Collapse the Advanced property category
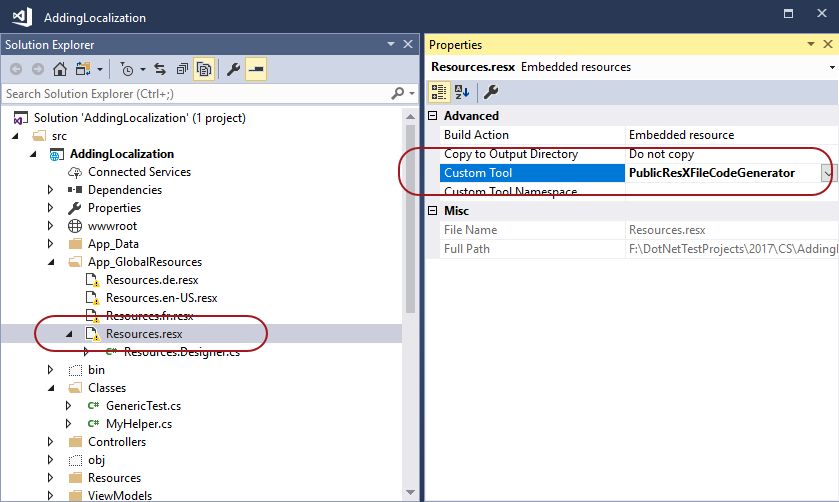839x502 pixels. click(433, 116)
